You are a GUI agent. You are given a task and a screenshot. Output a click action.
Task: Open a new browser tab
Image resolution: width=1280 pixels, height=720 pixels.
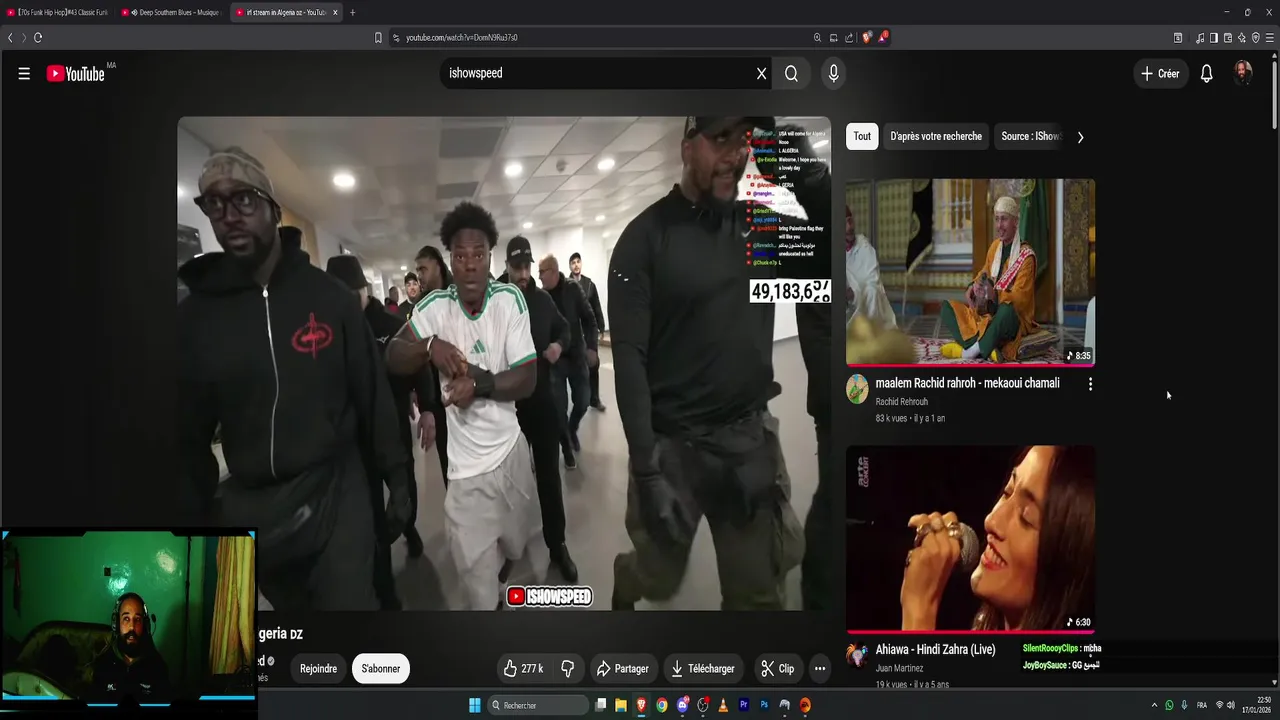pos(352,12)
